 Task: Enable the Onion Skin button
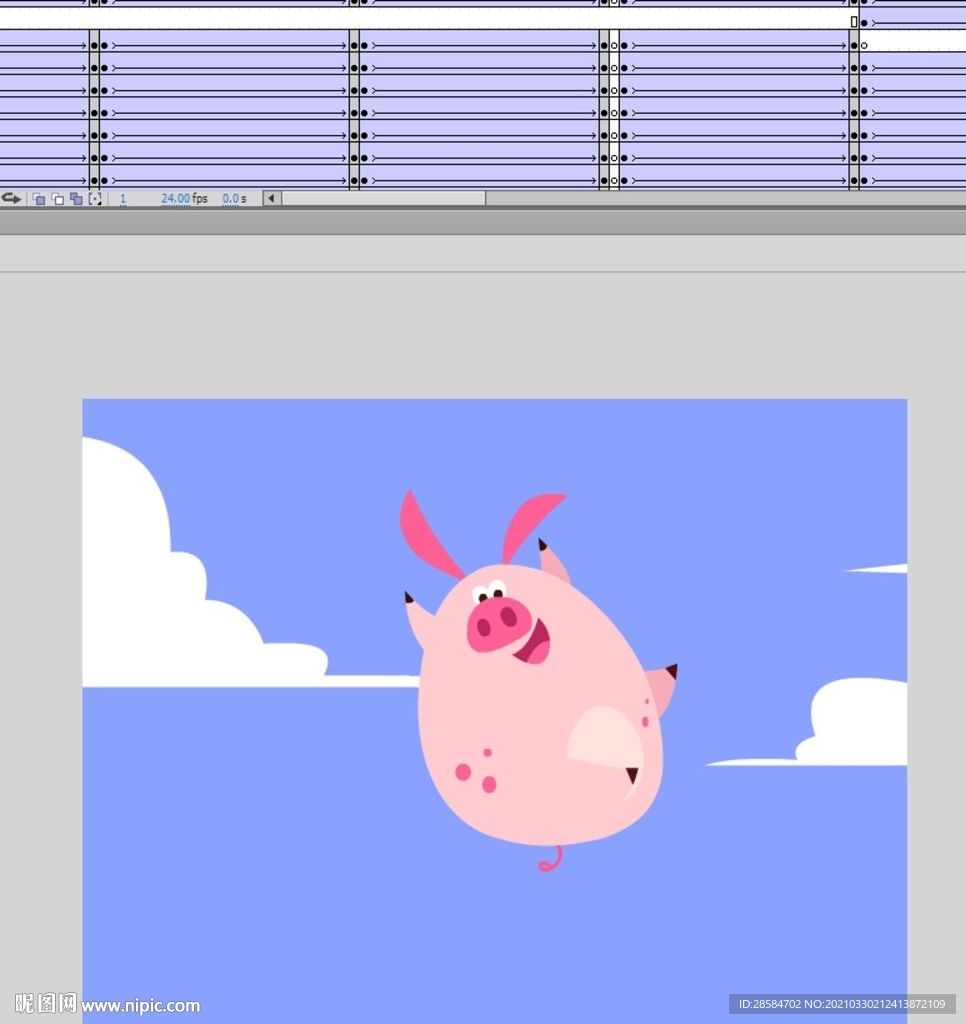click(x=39, y=199)
